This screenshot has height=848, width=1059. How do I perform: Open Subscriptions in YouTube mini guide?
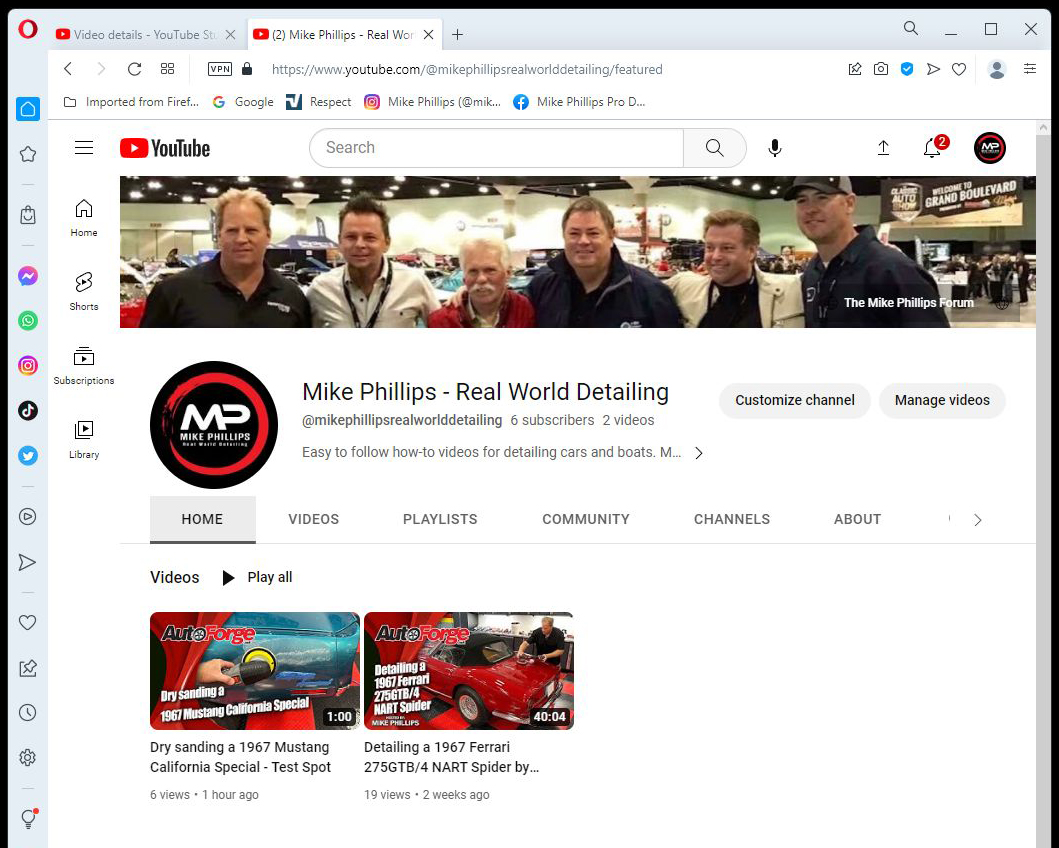tap(84, 365)
